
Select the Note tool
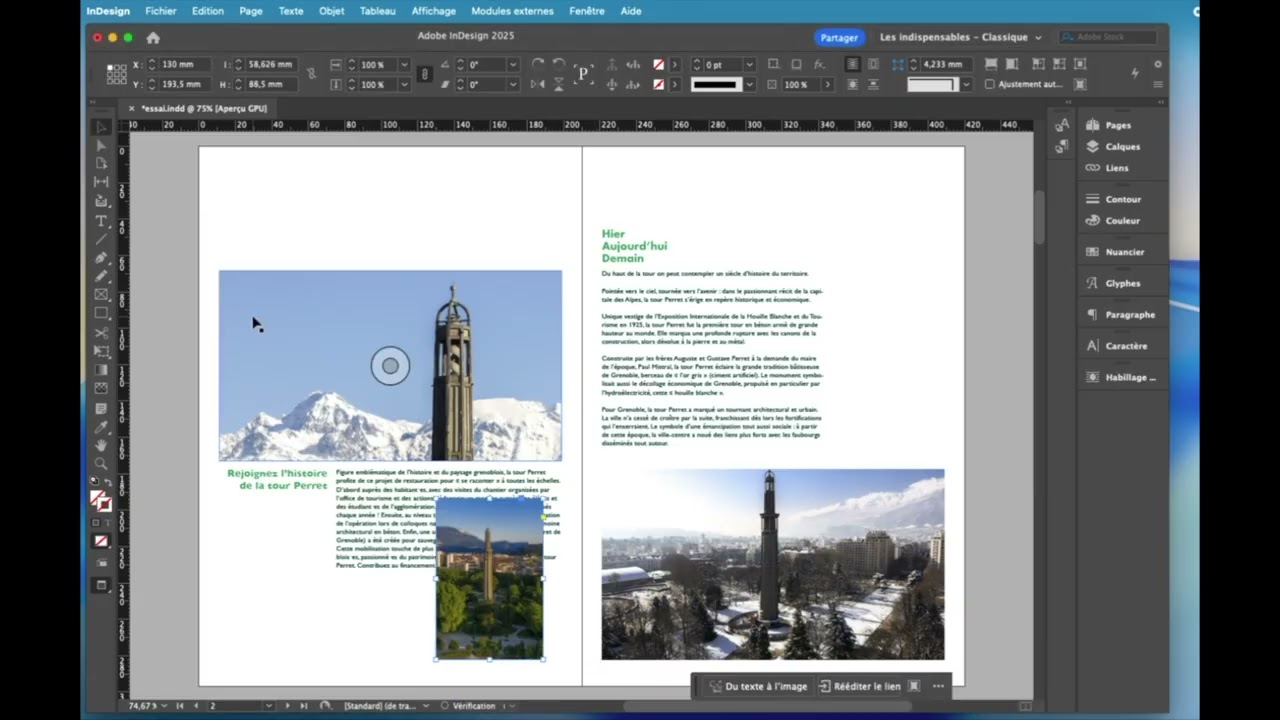point(101,409)
